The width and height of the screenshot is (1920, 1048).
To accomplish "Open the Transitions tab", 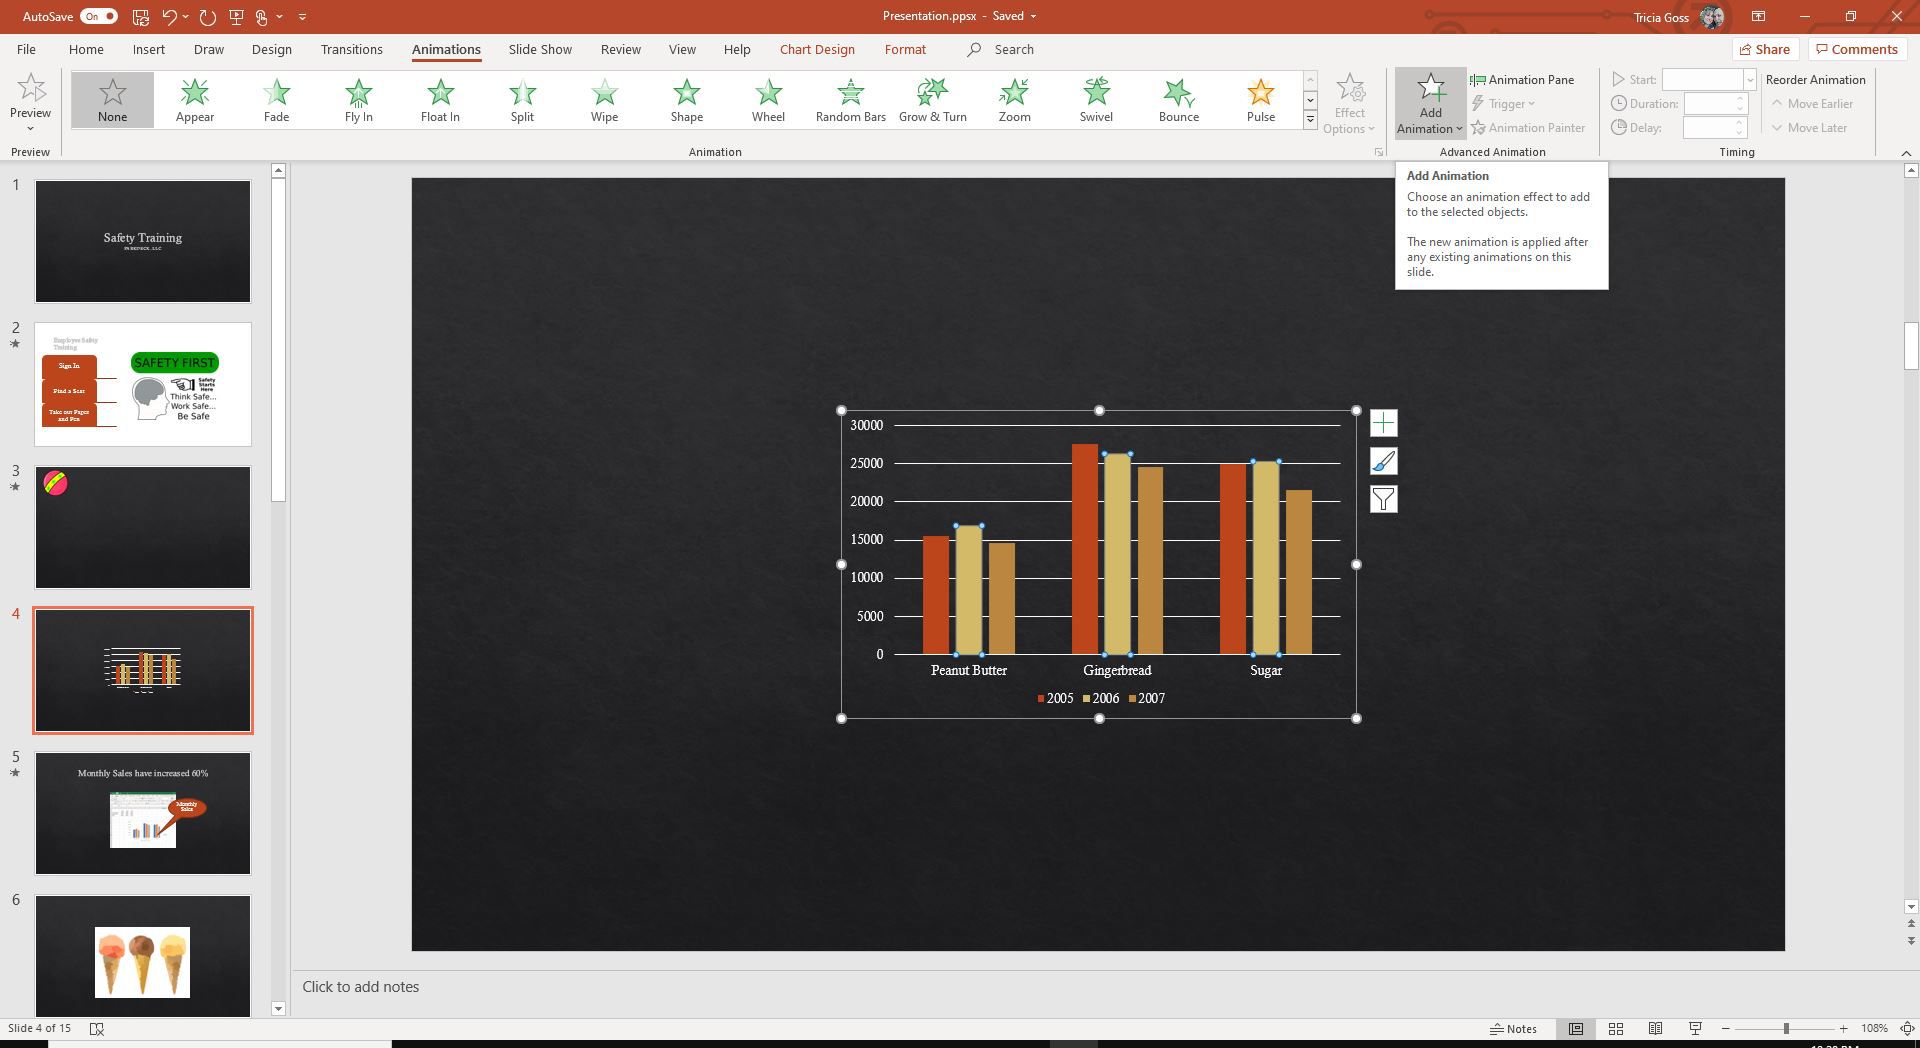I will pos(351,49).
